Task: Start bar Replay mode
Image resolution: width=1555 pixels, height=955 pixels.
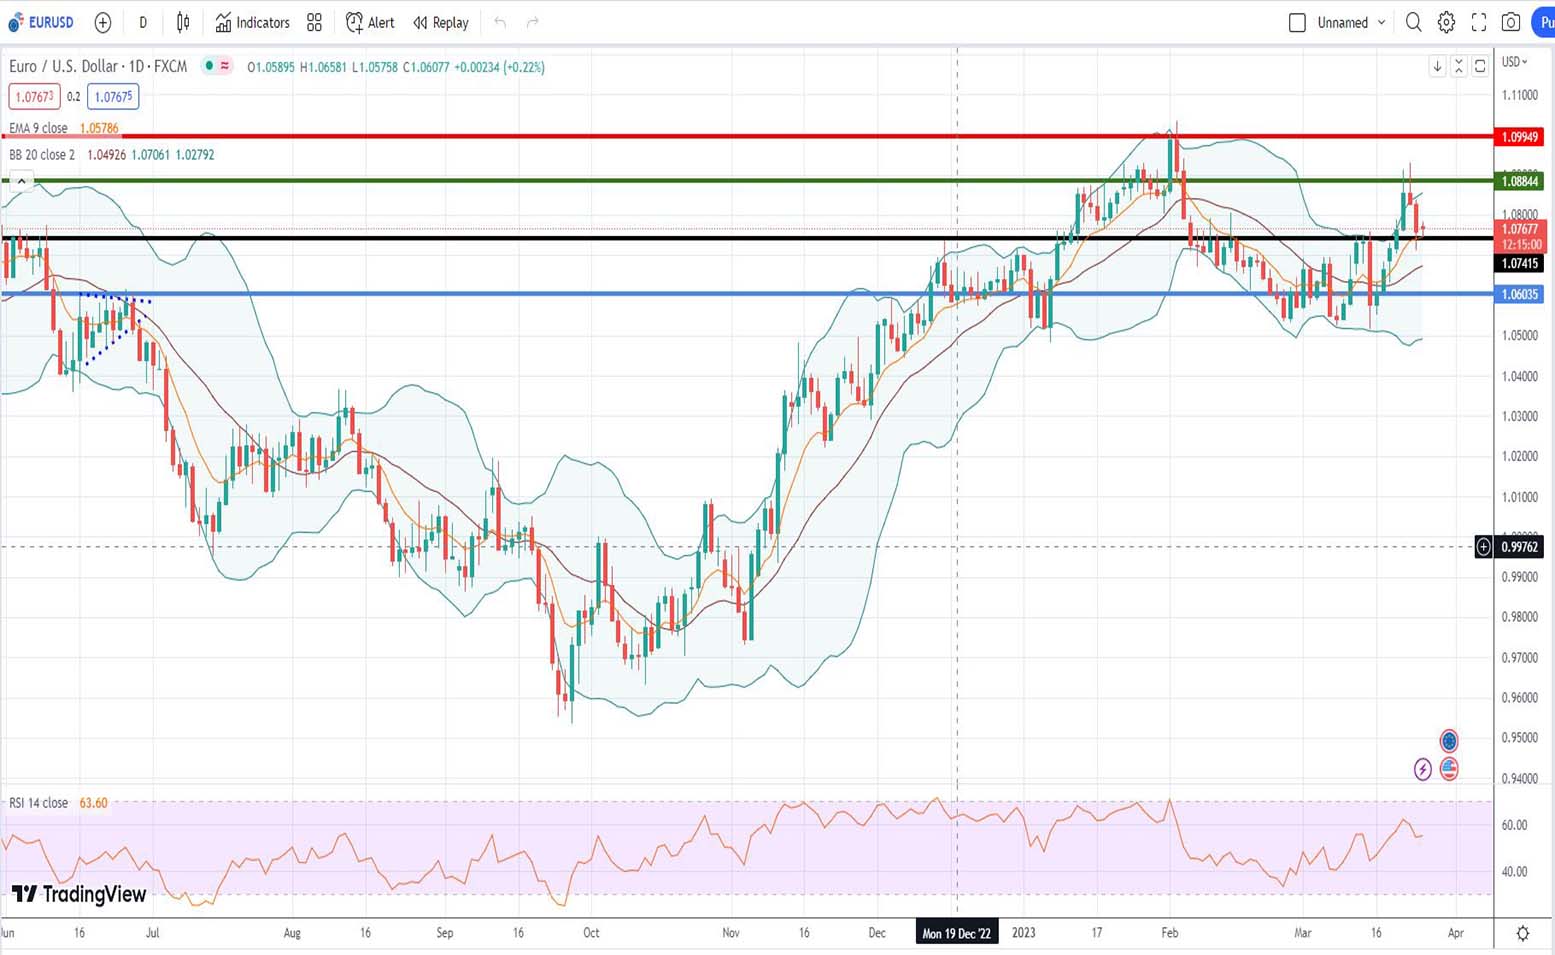Action: coord(441,22)
